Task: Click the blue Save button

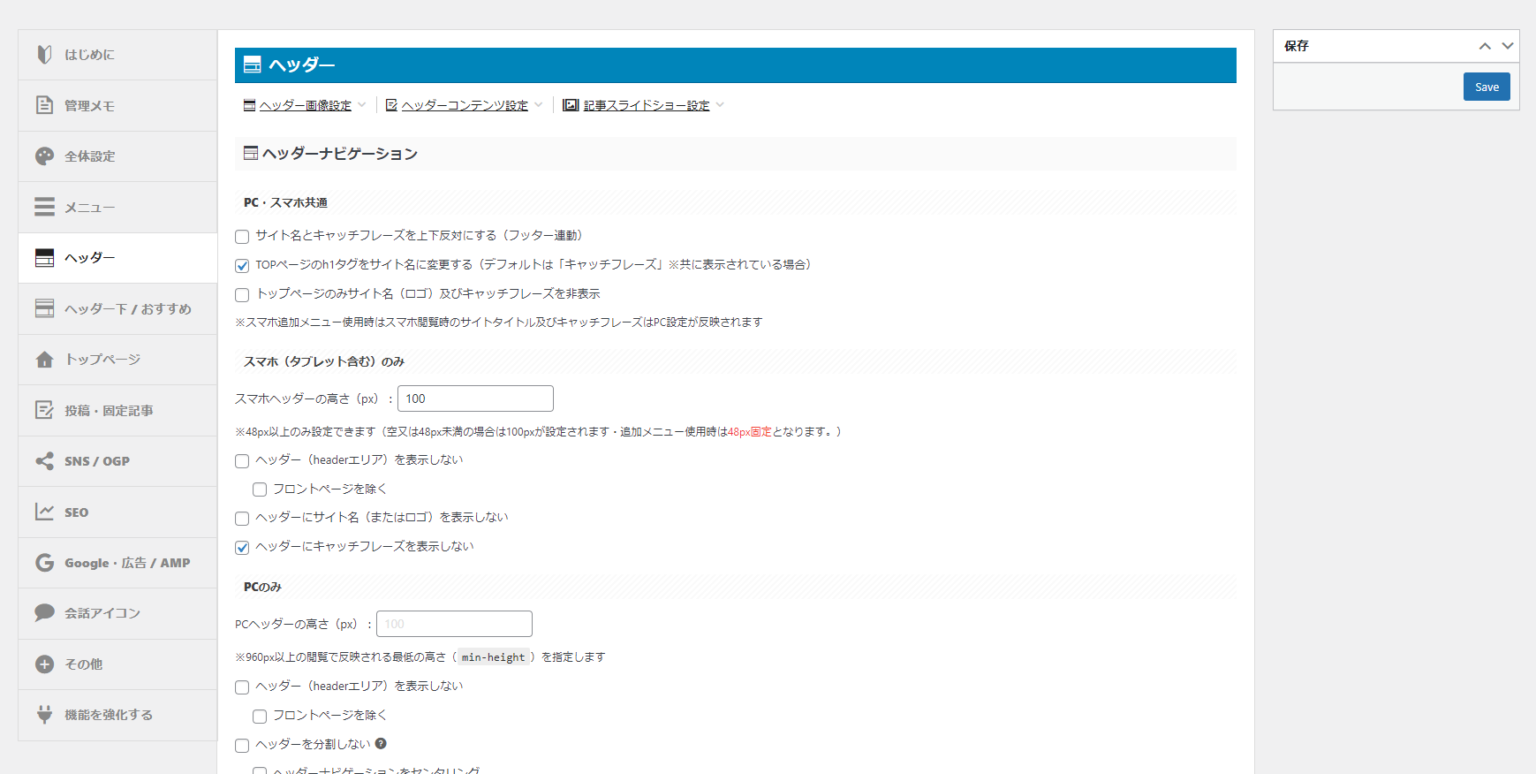Action: (x=1486, y=87)
